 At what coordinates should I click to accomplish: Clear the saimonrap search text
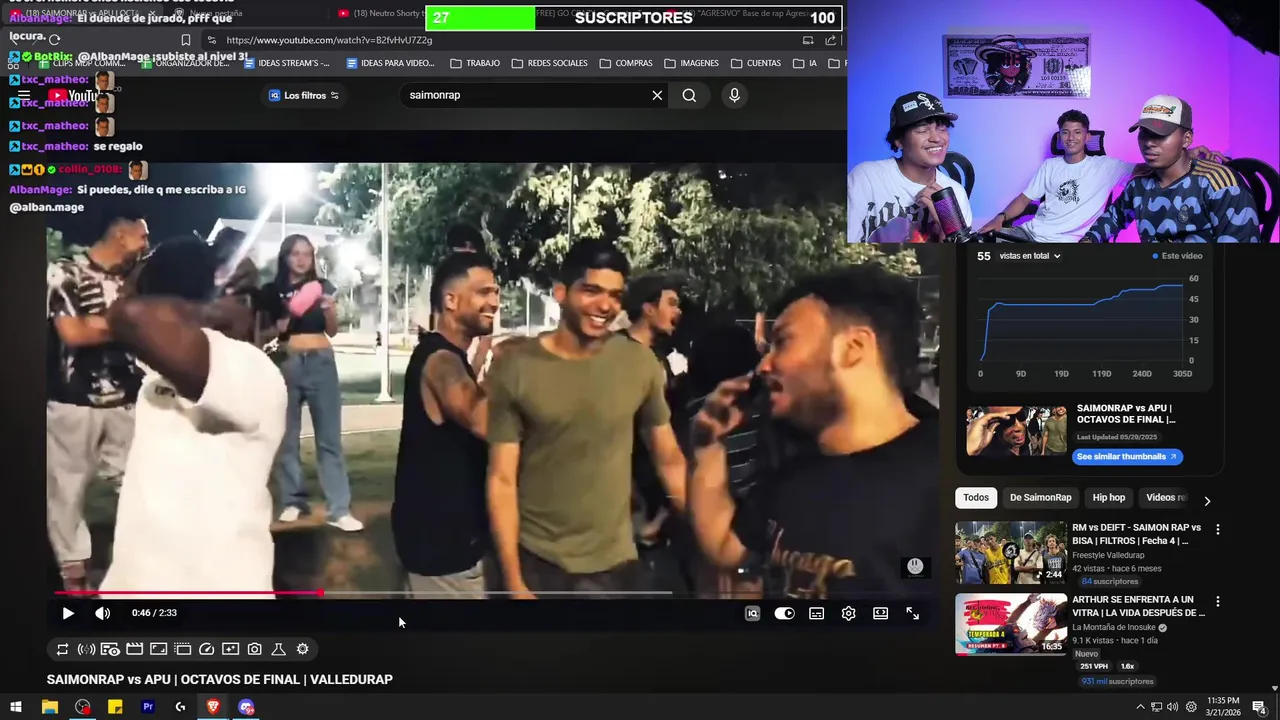pos(657,95)
